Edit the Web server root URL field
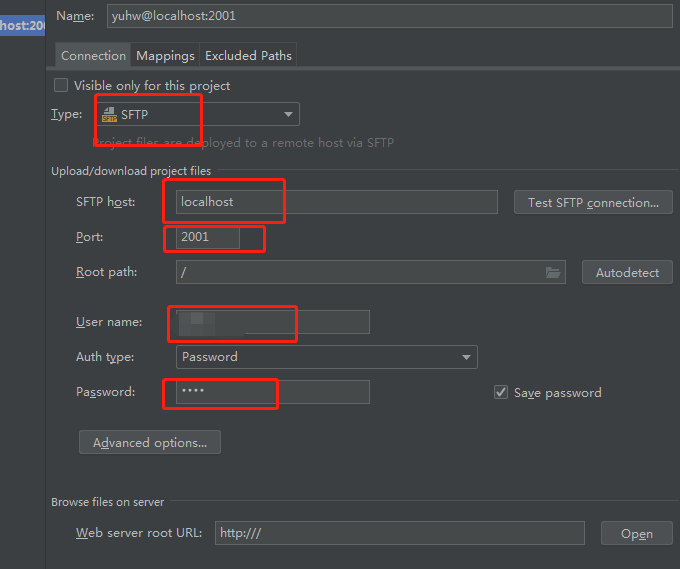This screenshot has width=680, height=569. [398, 533]
